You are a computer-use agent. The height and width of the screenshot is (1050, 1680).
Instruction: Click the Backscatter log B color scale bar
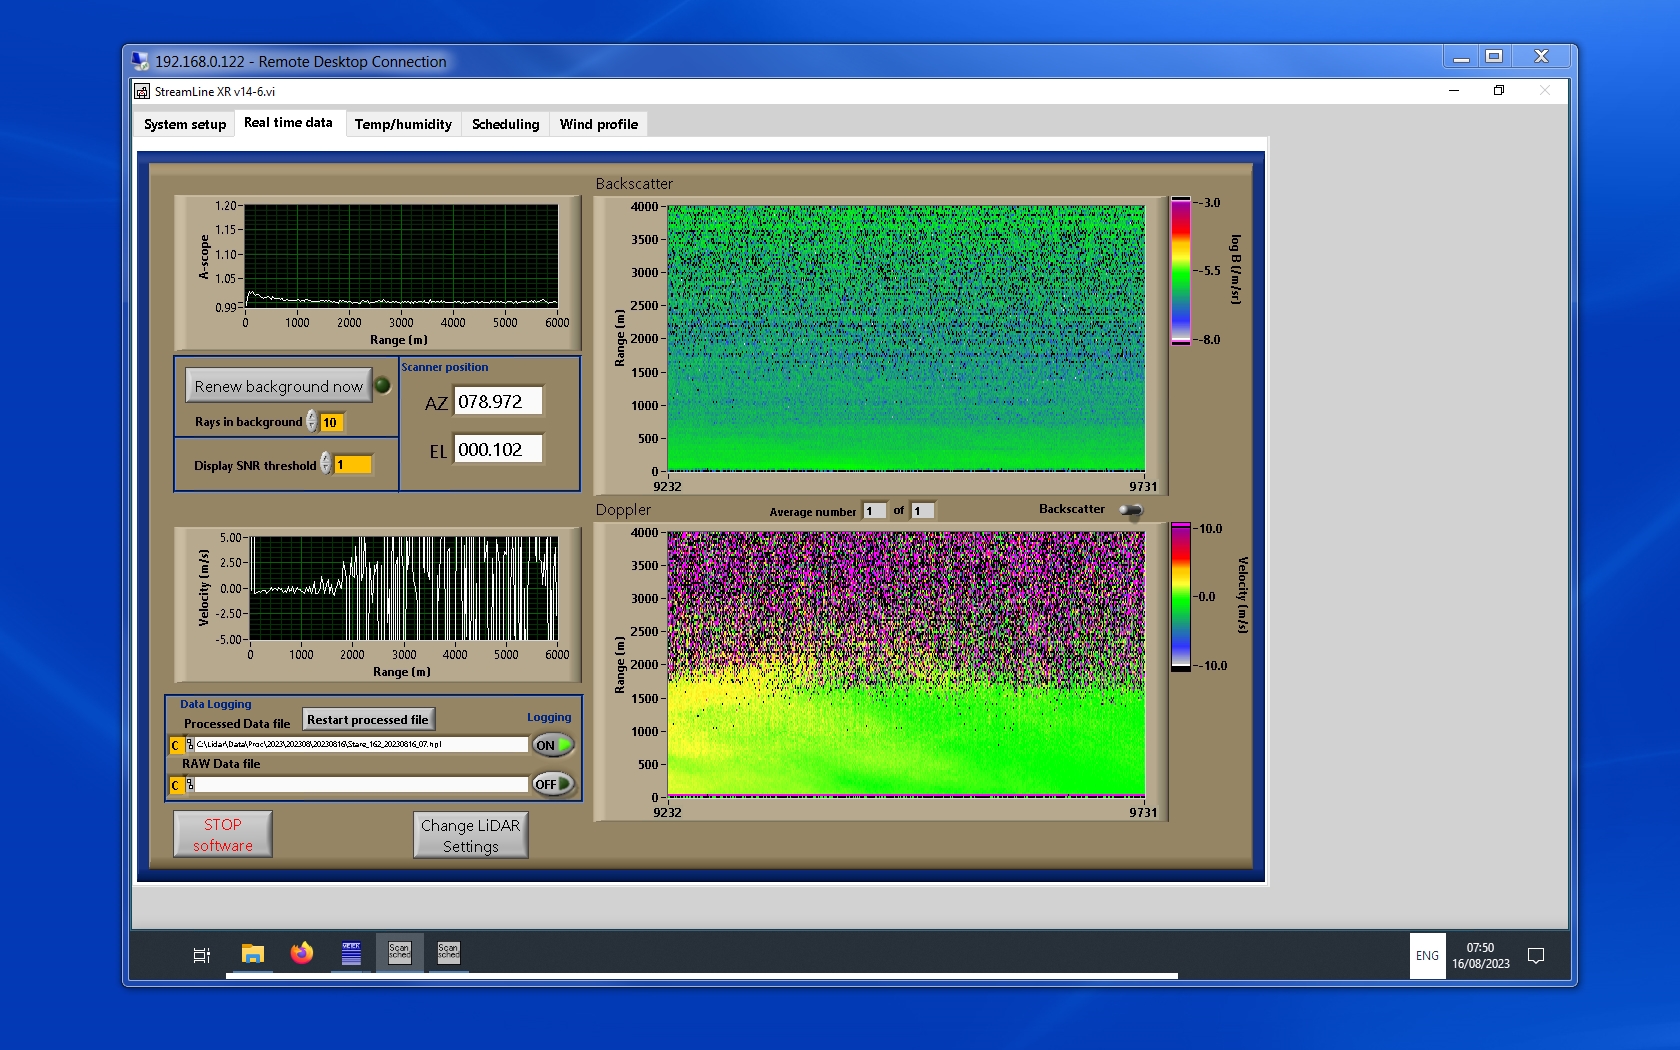pyautogui.click(x=1181, y=271)
